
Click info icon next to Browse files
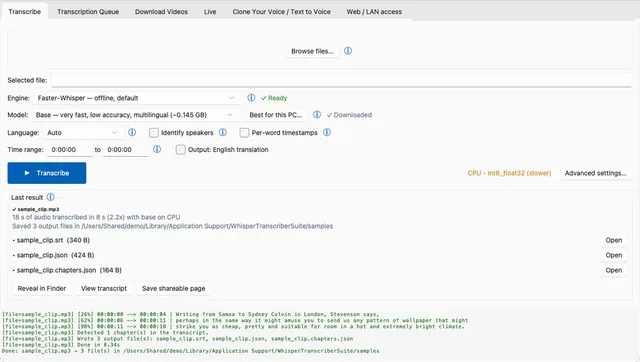tap(348, 51)
